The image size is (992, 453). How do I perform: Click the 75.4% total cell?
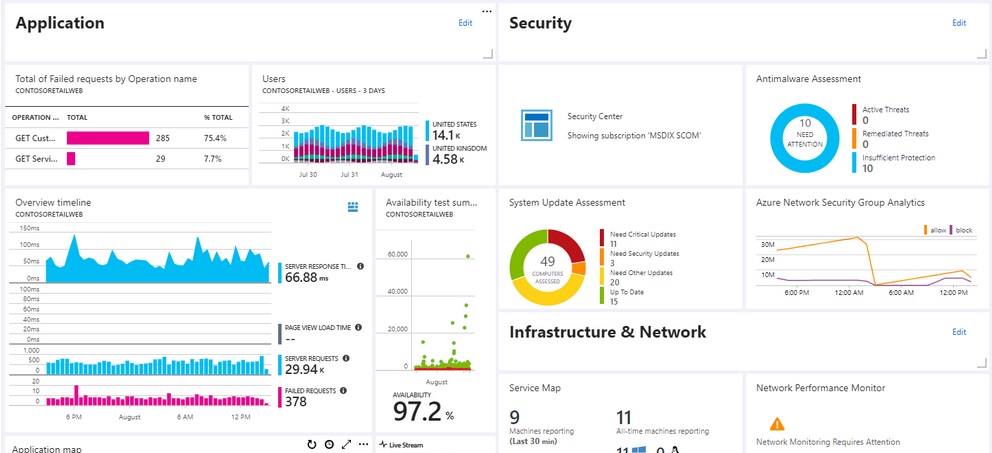(215, 138)
